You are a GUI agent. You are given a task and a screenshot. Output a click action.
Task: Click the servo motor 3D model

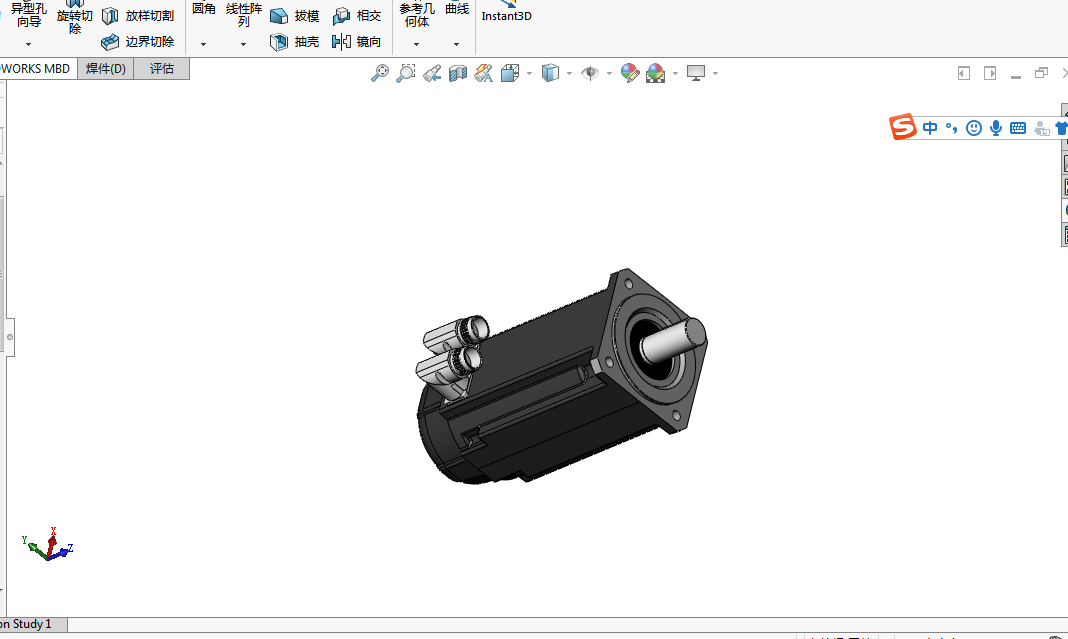point(563,377)
